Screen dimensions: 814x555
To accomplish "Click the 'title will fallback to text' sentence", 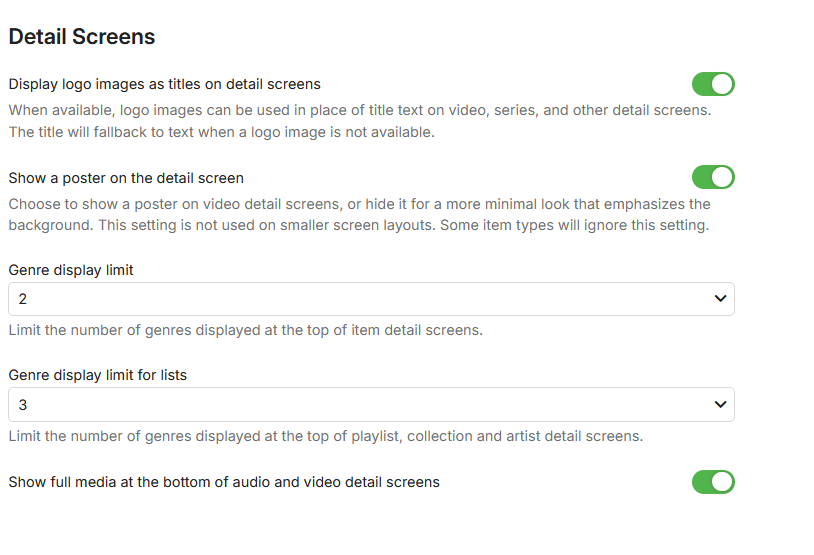I will pyautogui.click(x=222, y=132).
